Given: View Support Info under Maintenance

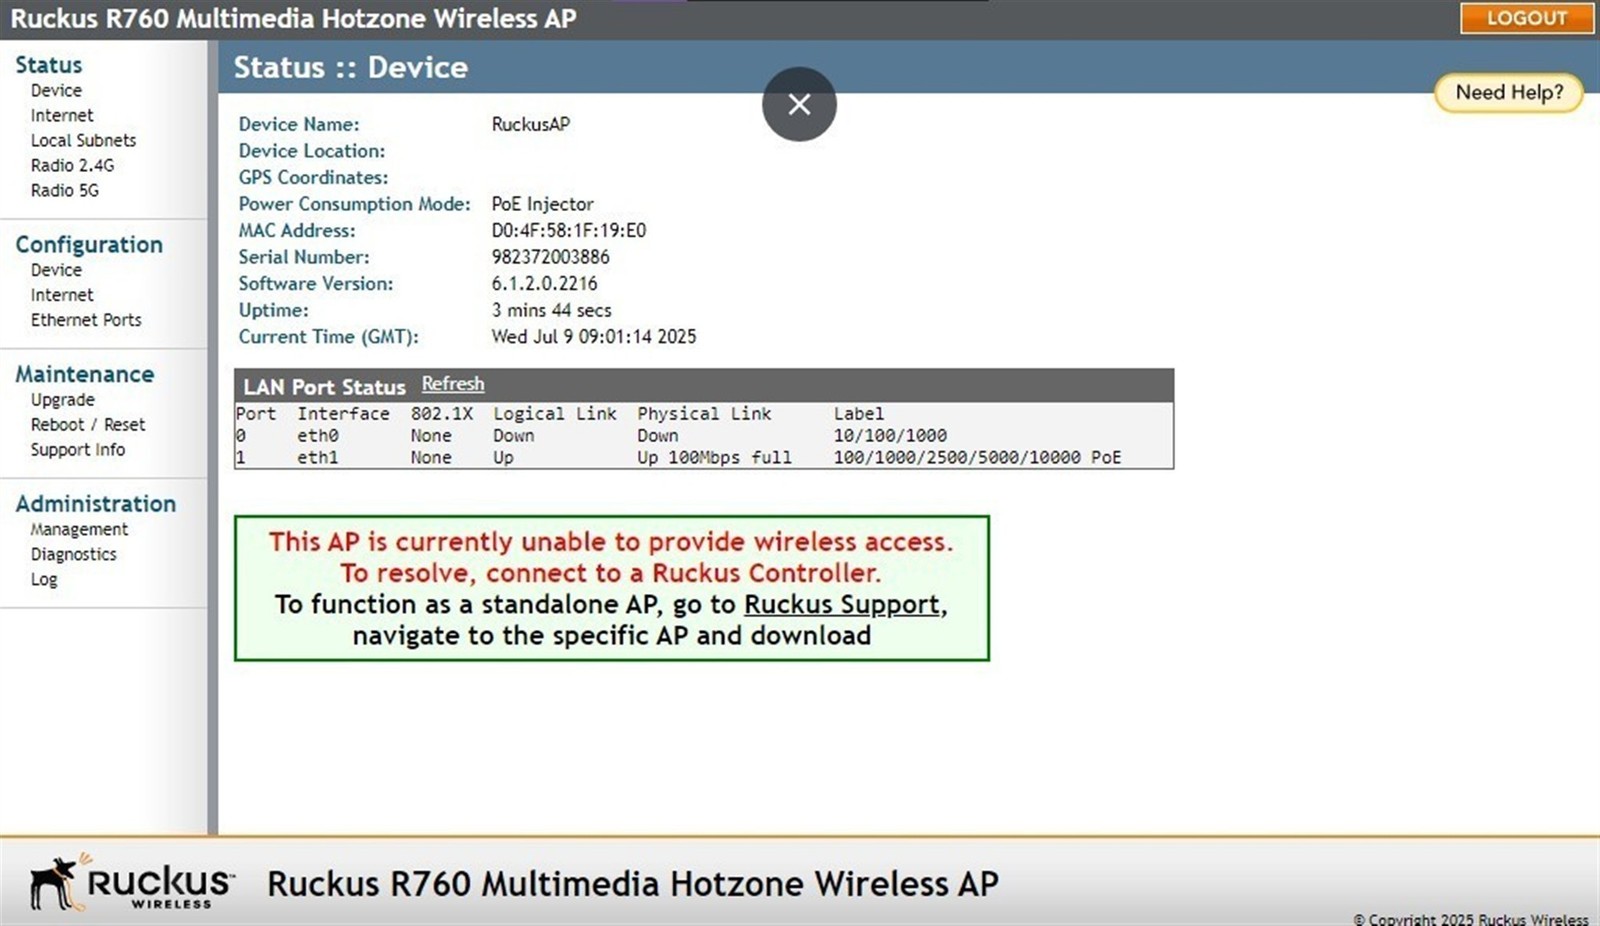Looking at the screenshot, I should coord(78,449).
